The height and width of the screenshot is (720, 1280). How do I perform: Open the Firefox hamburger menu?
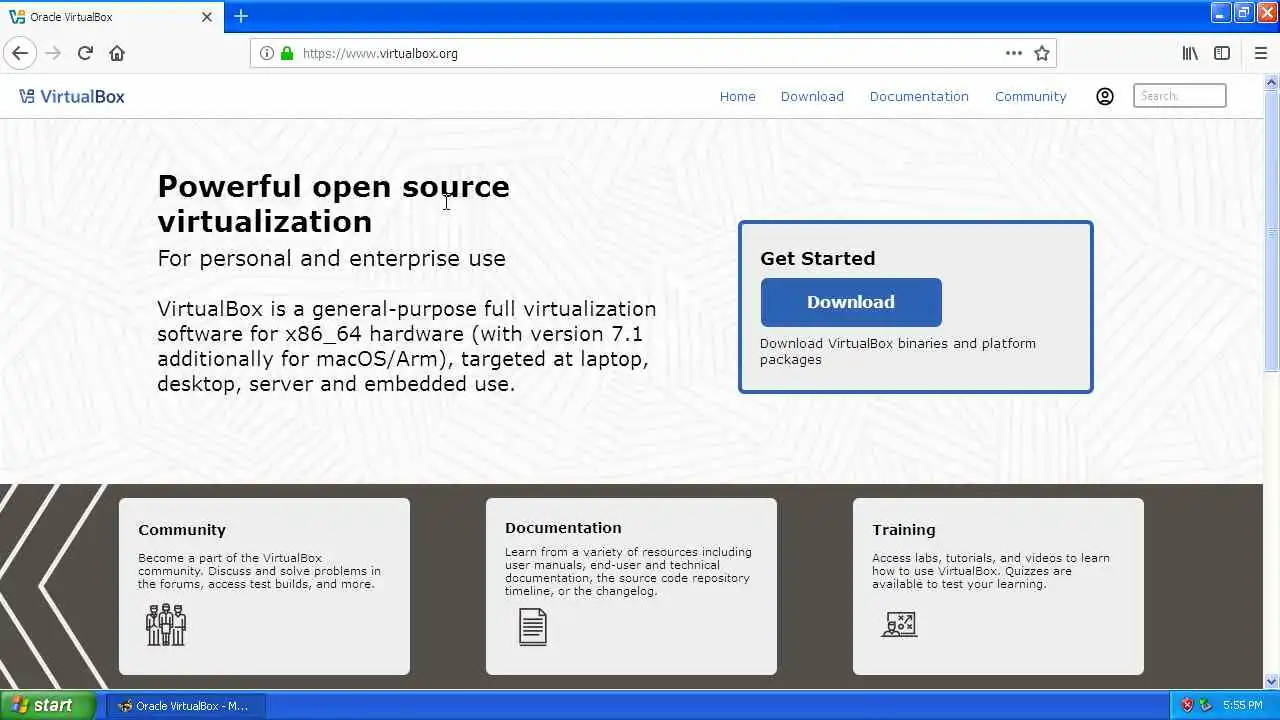[1260, 53]
